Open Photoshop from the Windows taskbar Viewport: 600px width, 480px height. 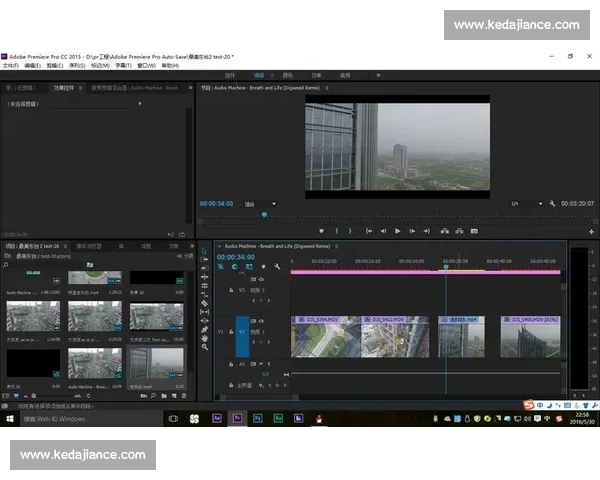[258, 418]
